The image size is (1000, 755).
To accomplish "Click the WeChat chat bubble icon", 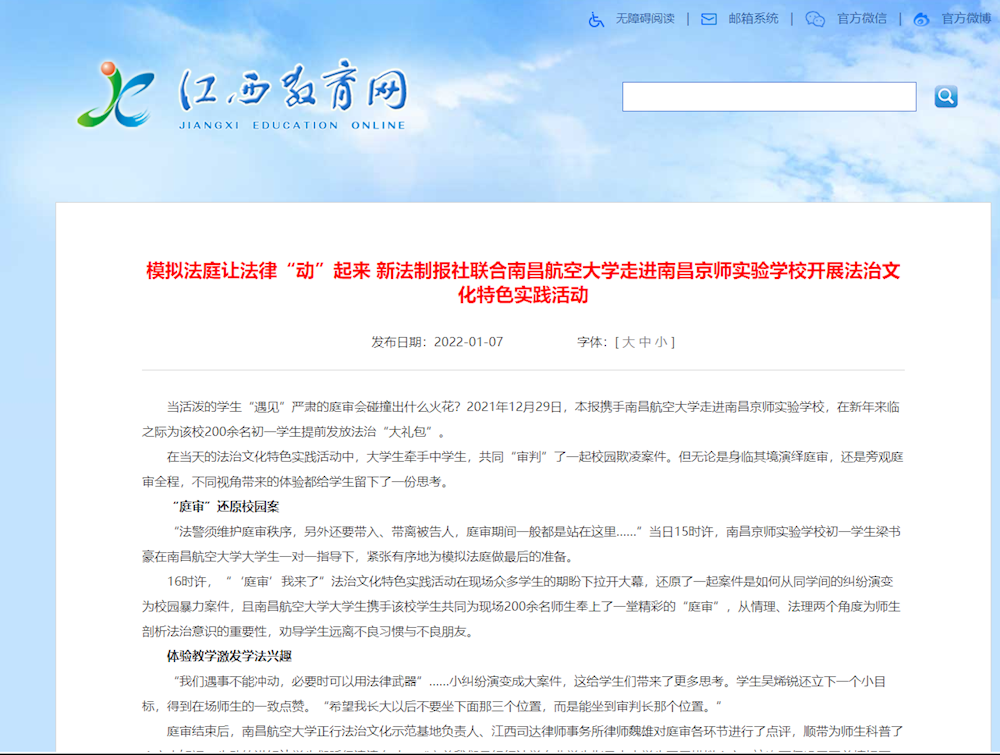I will pyautogui.click(x=815, y=19).
